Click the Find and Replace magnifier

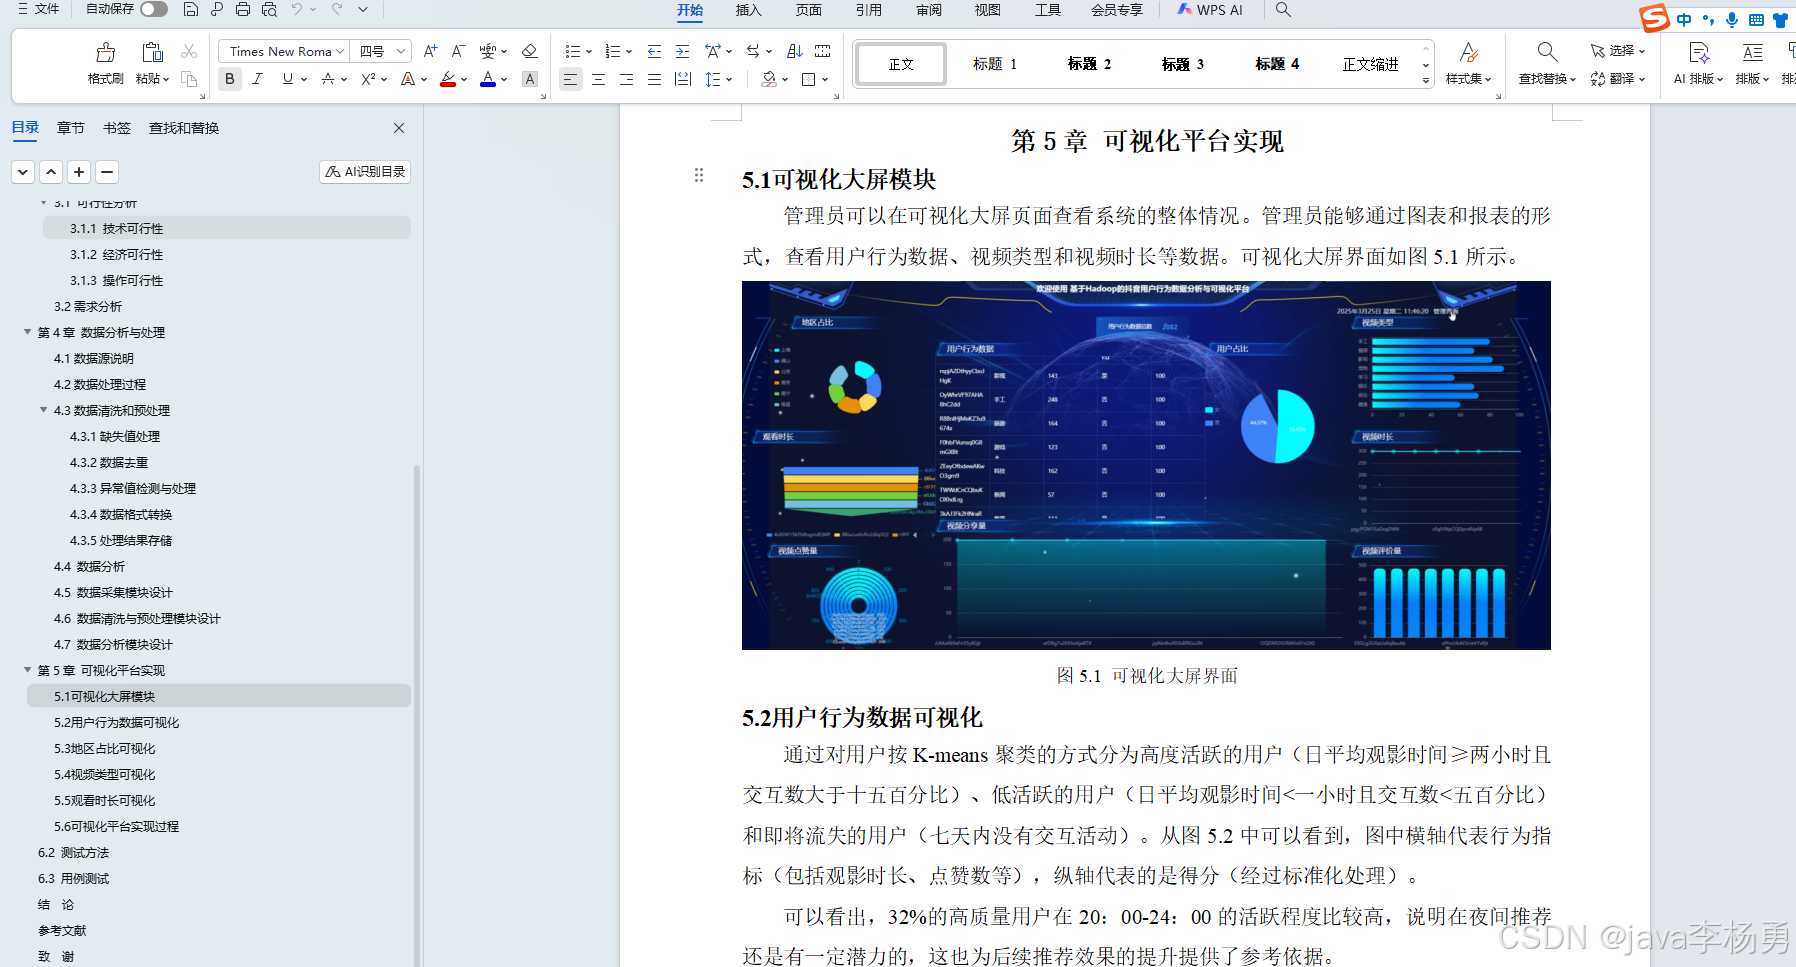click(1547, 52)
